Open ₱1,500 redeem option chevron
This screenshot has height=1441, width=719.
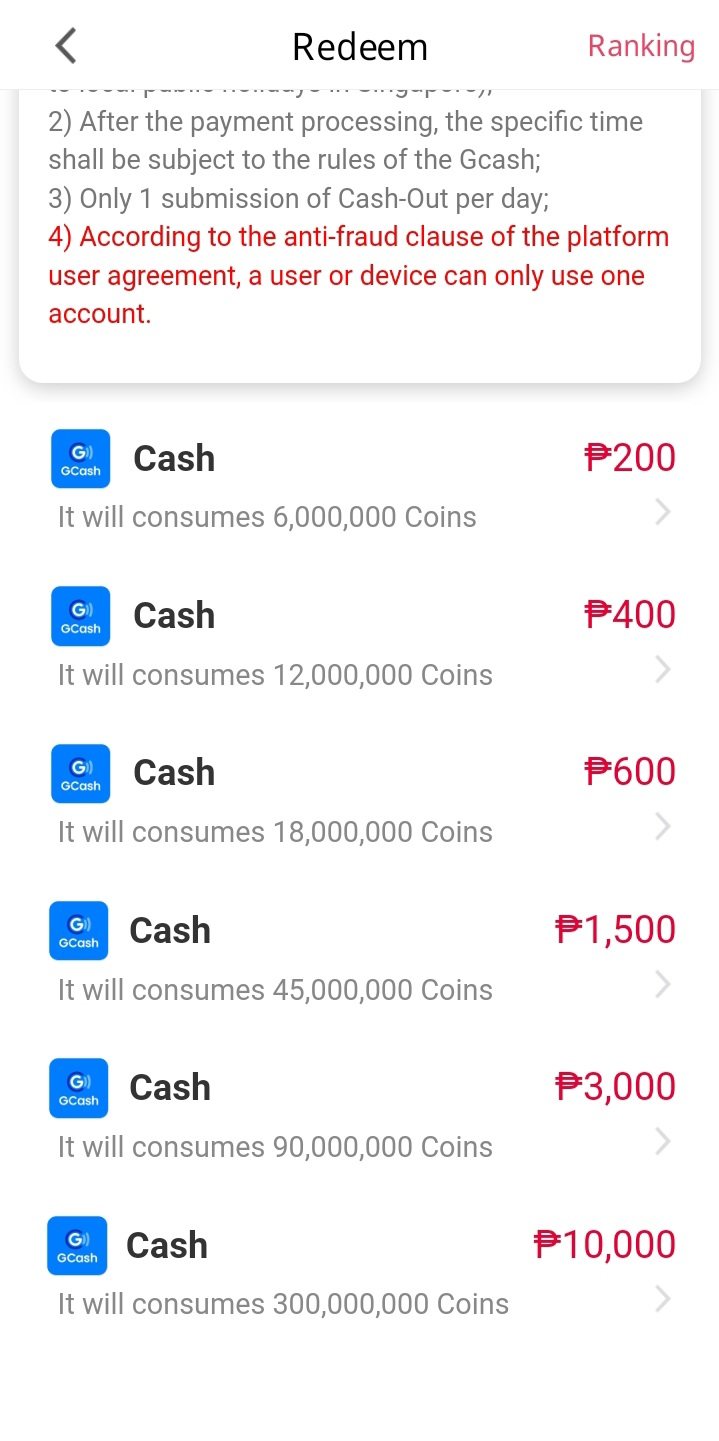pos(662,985)
